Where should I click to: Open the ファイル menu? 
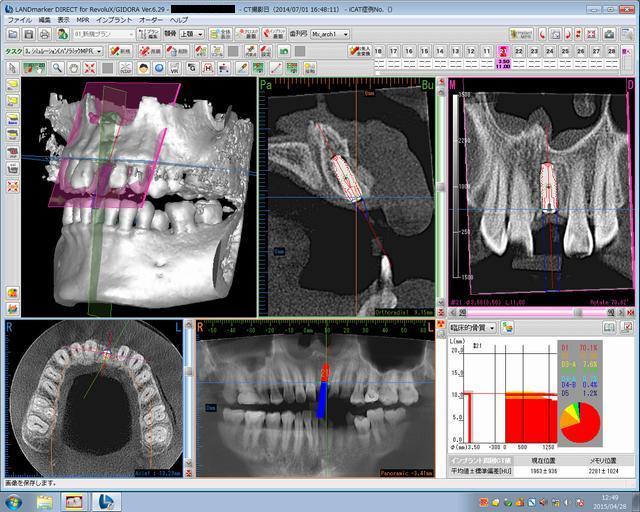point(19,20)
